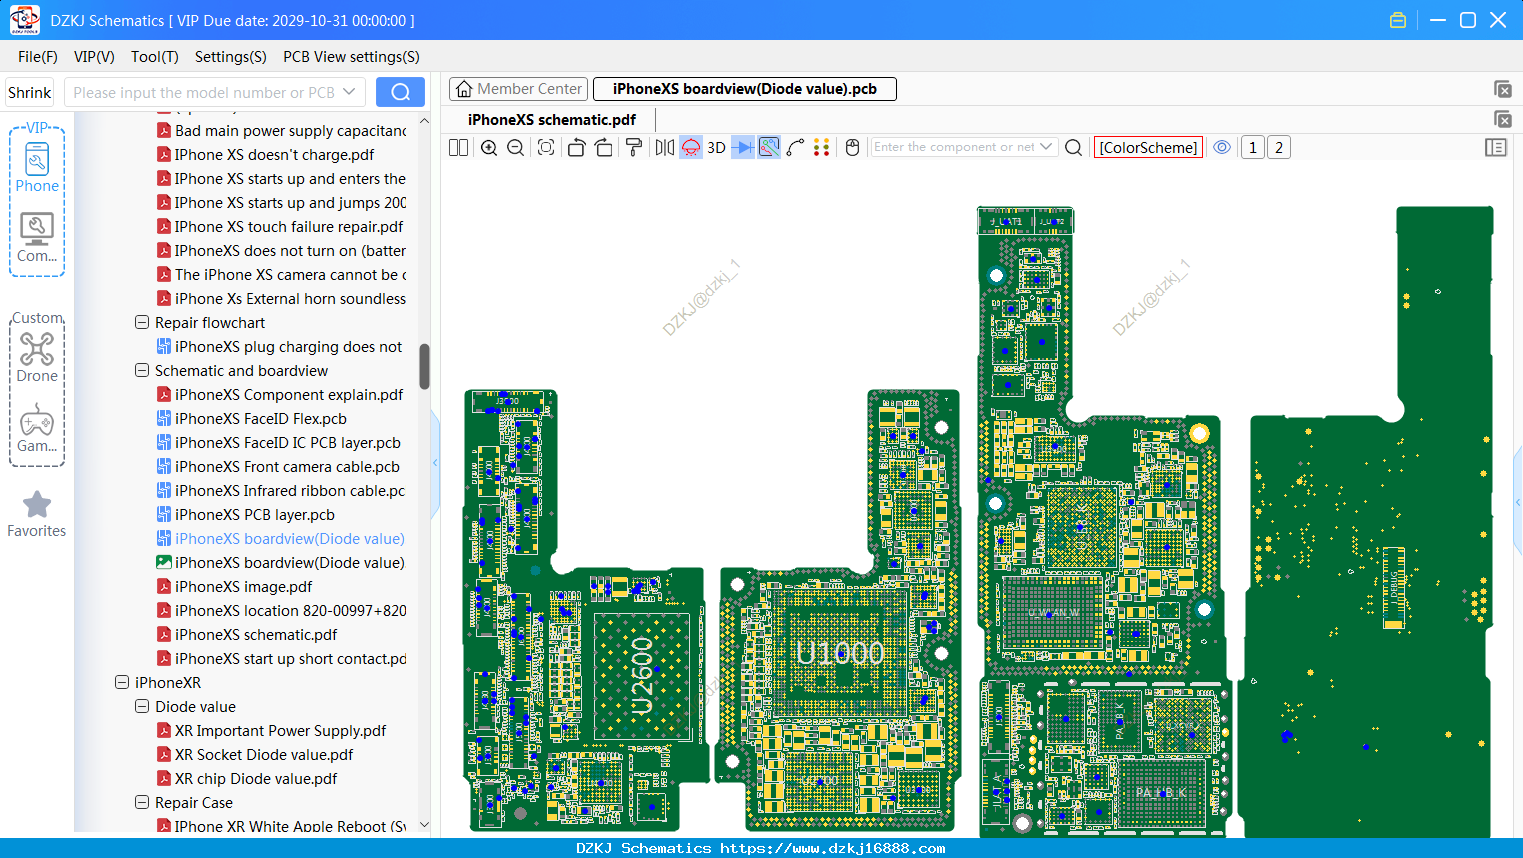Fit the board to the screen

(546, 147)
